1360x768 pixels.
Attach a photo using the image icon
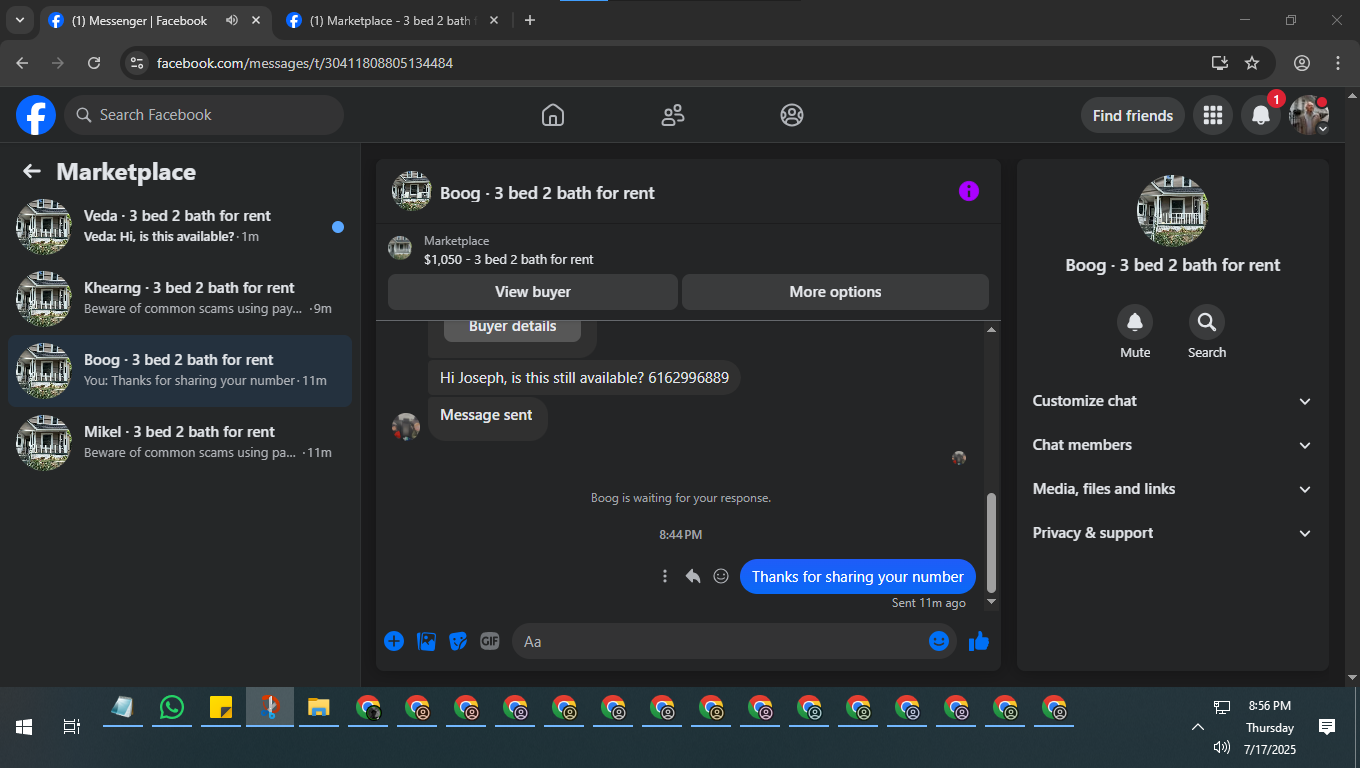426,641
